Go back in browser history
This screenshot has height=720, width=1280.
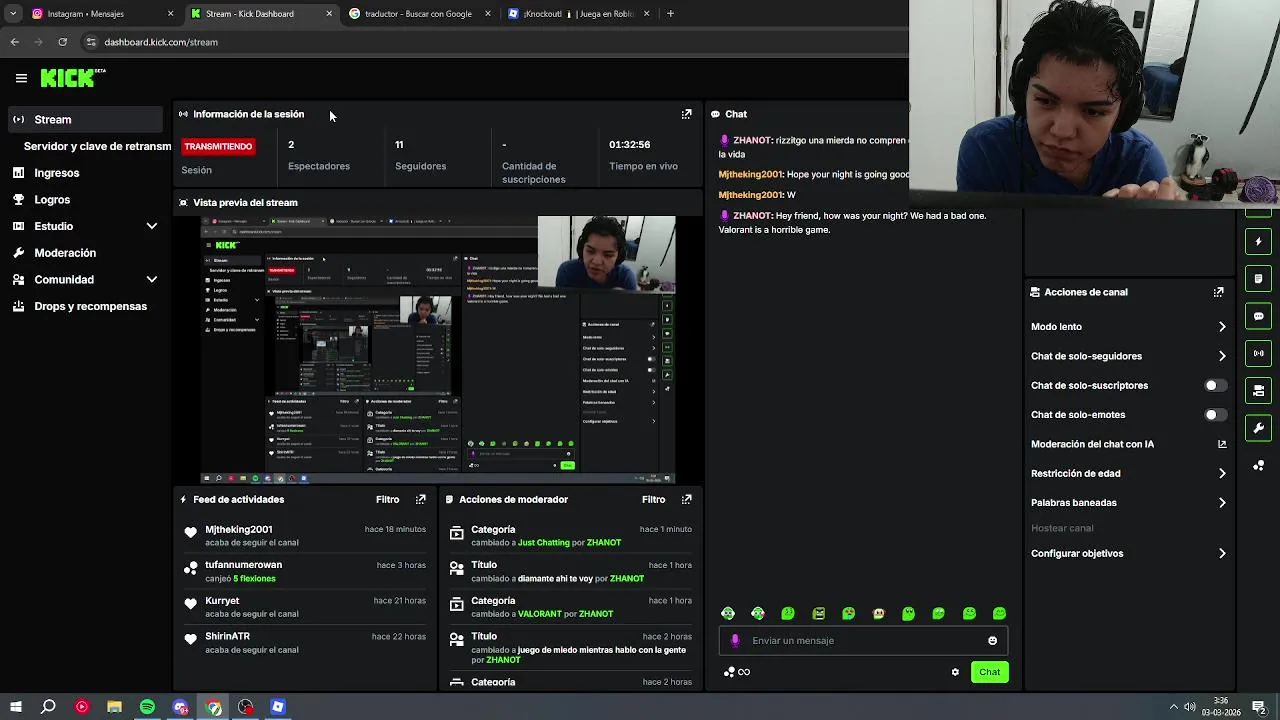(x=14, y=42)
